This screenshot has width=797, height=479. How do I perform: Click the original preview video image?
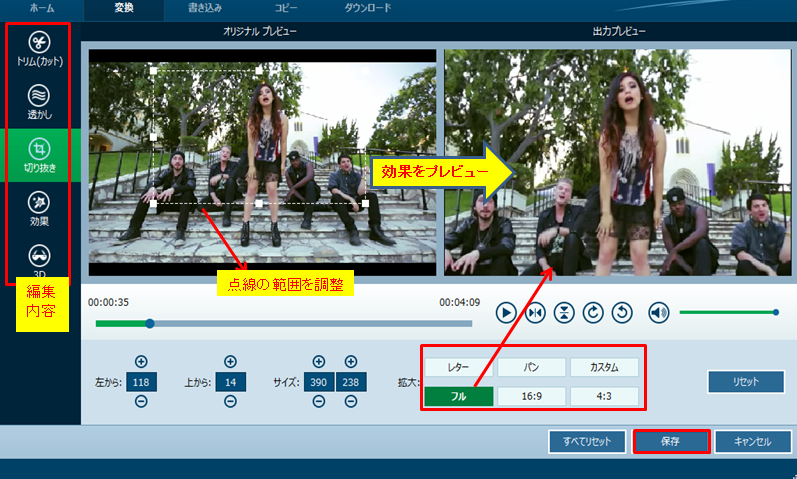pos(262,163)
